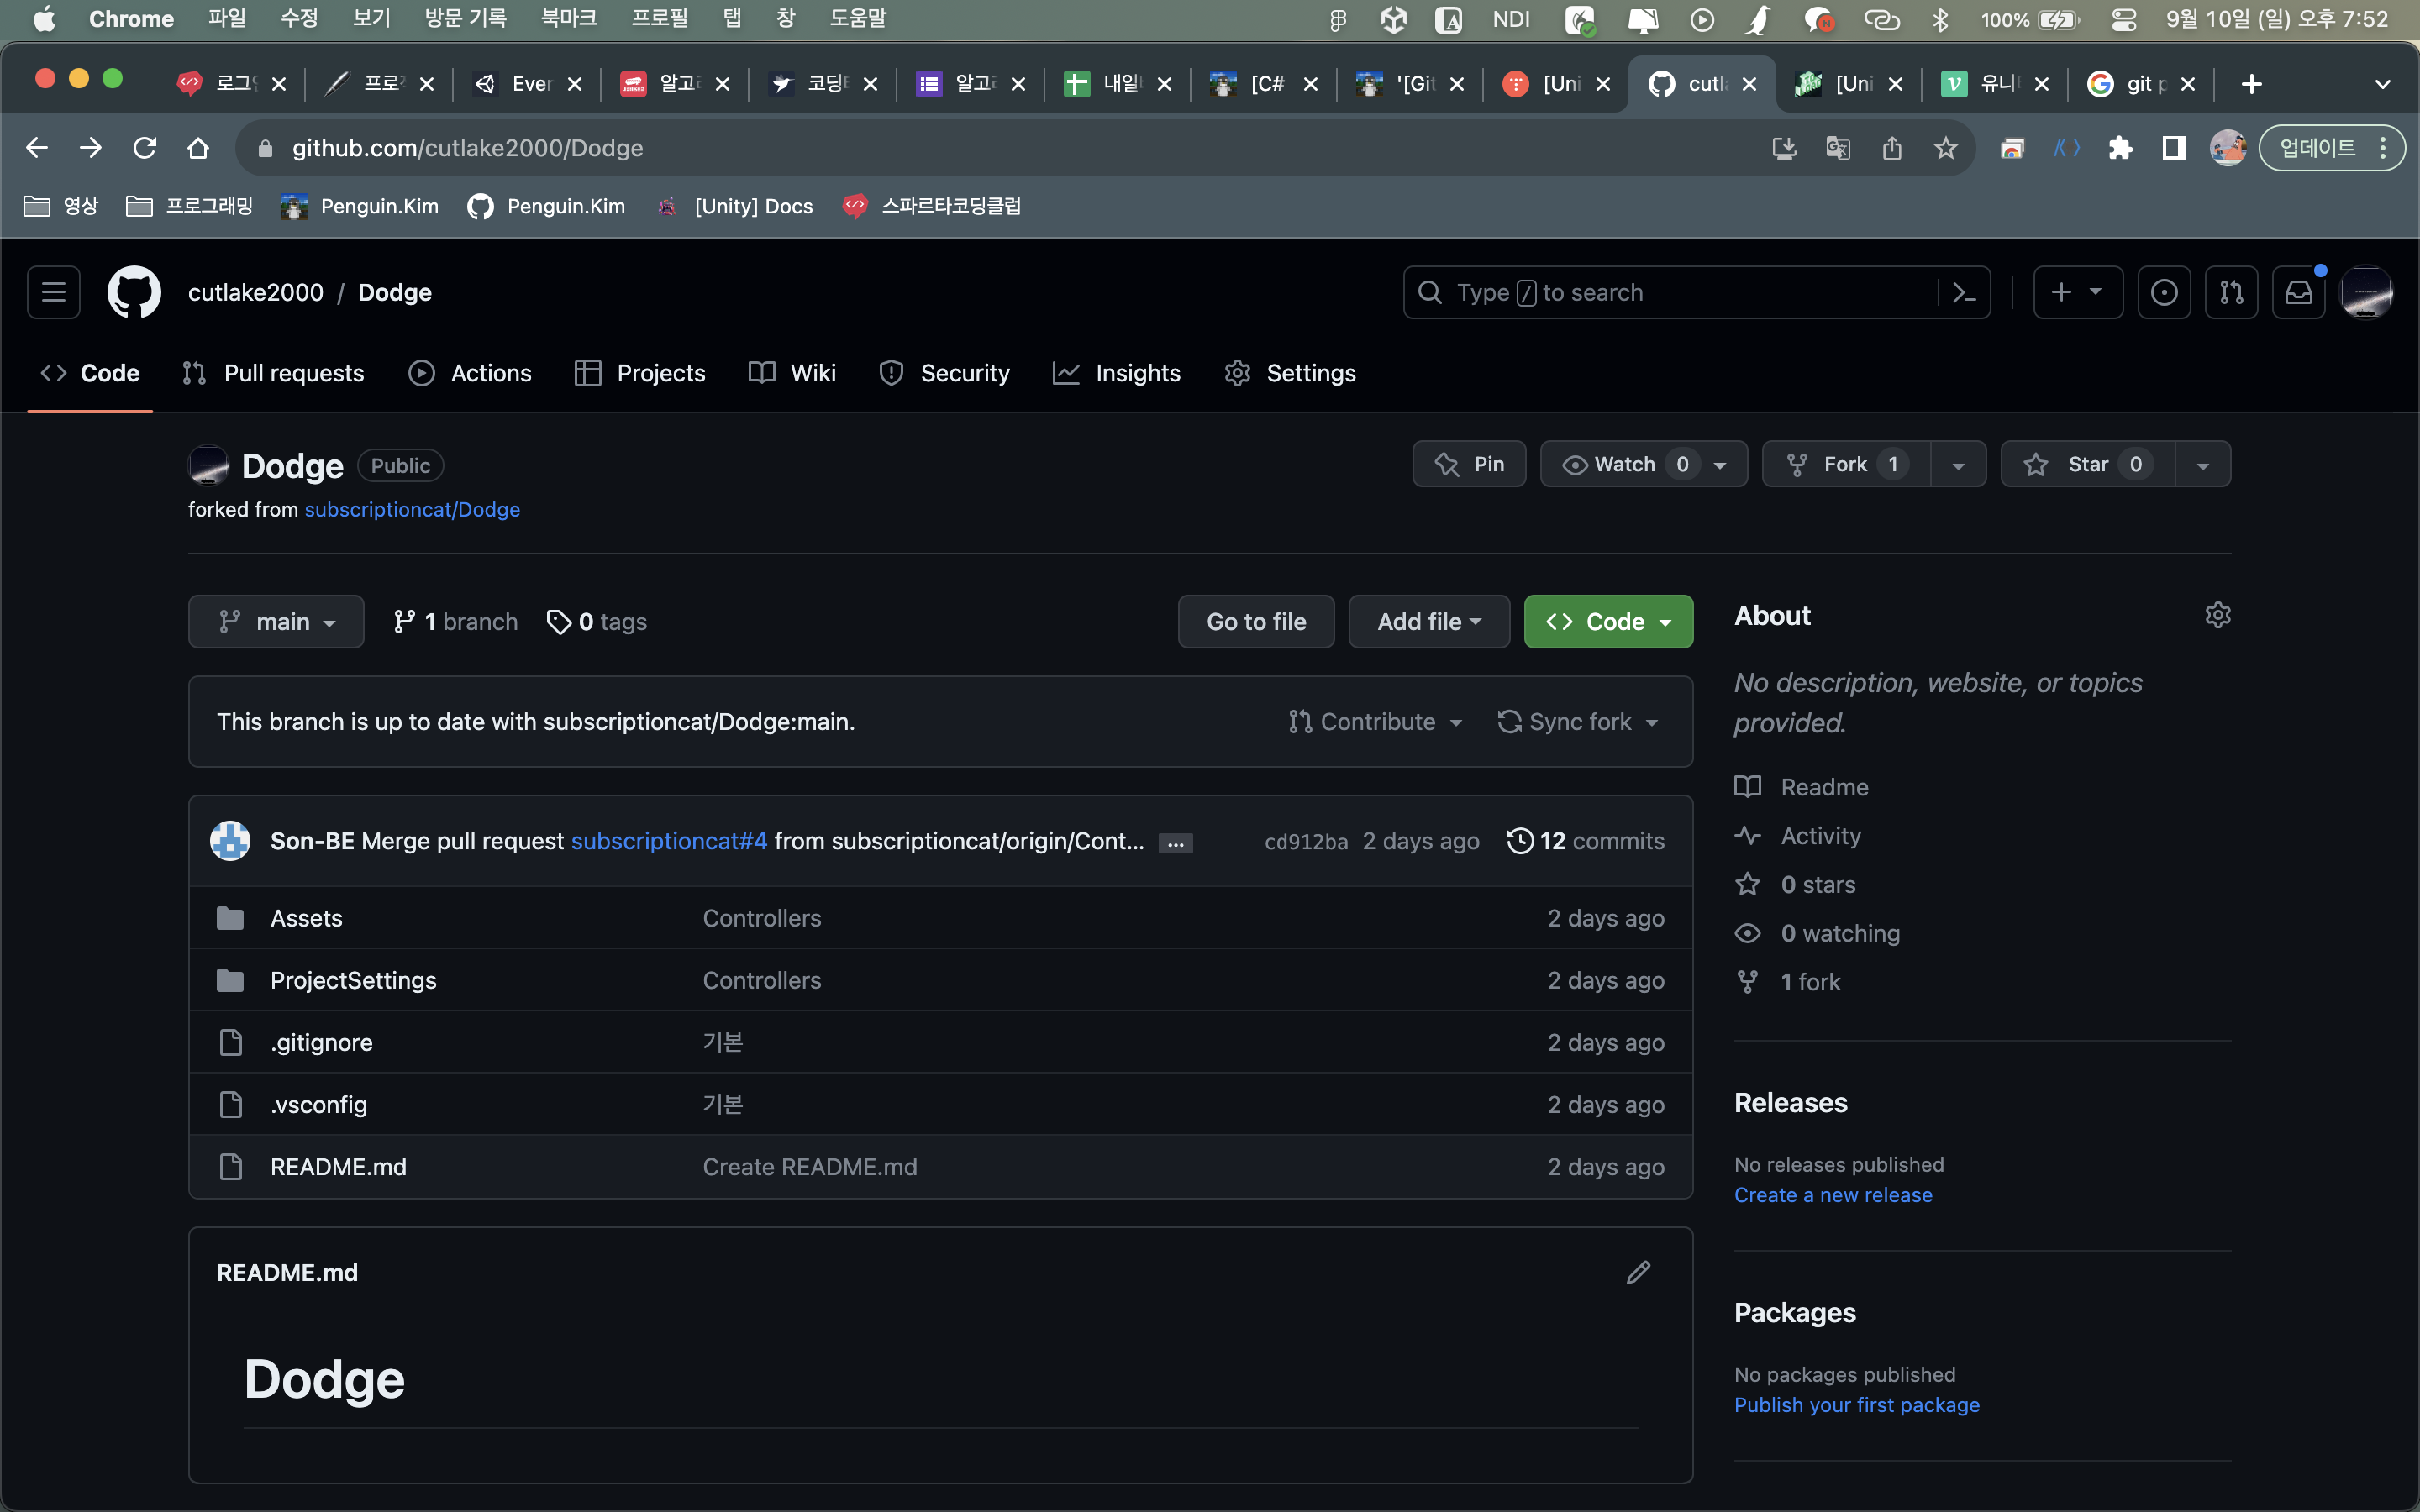Toggle Watch on the repository

[1623, 464]
